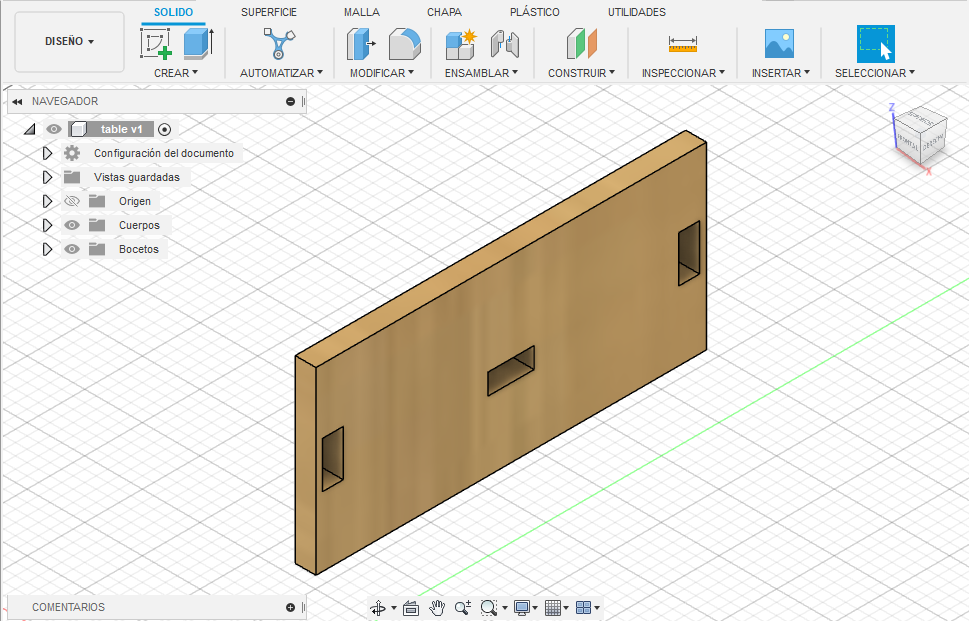Hide the Bocetos folder

tap(72, 249)
